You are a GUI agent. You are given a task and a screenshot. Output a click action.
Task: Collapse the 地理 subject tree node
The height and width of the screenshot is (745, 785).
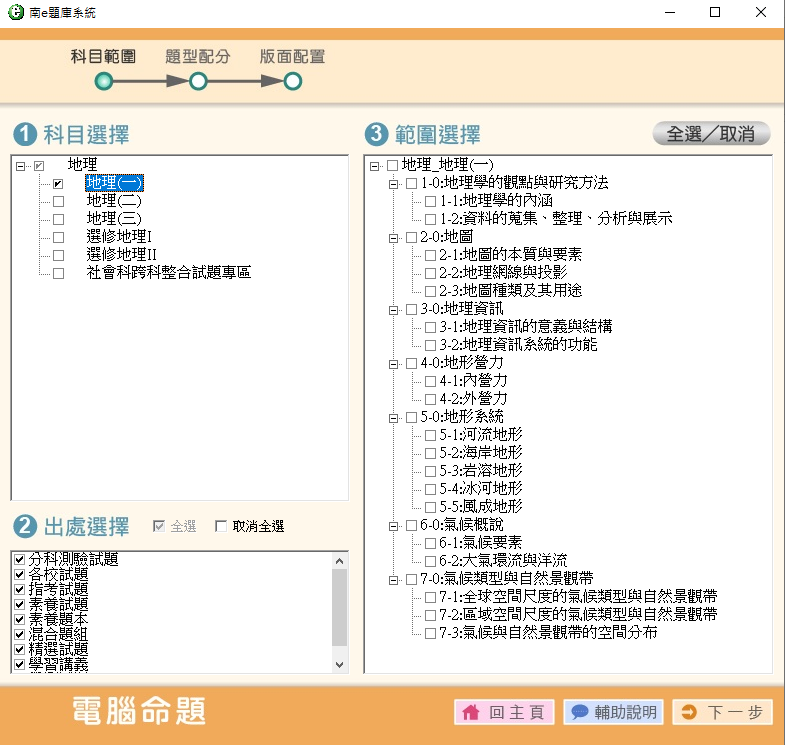(21, 166)
